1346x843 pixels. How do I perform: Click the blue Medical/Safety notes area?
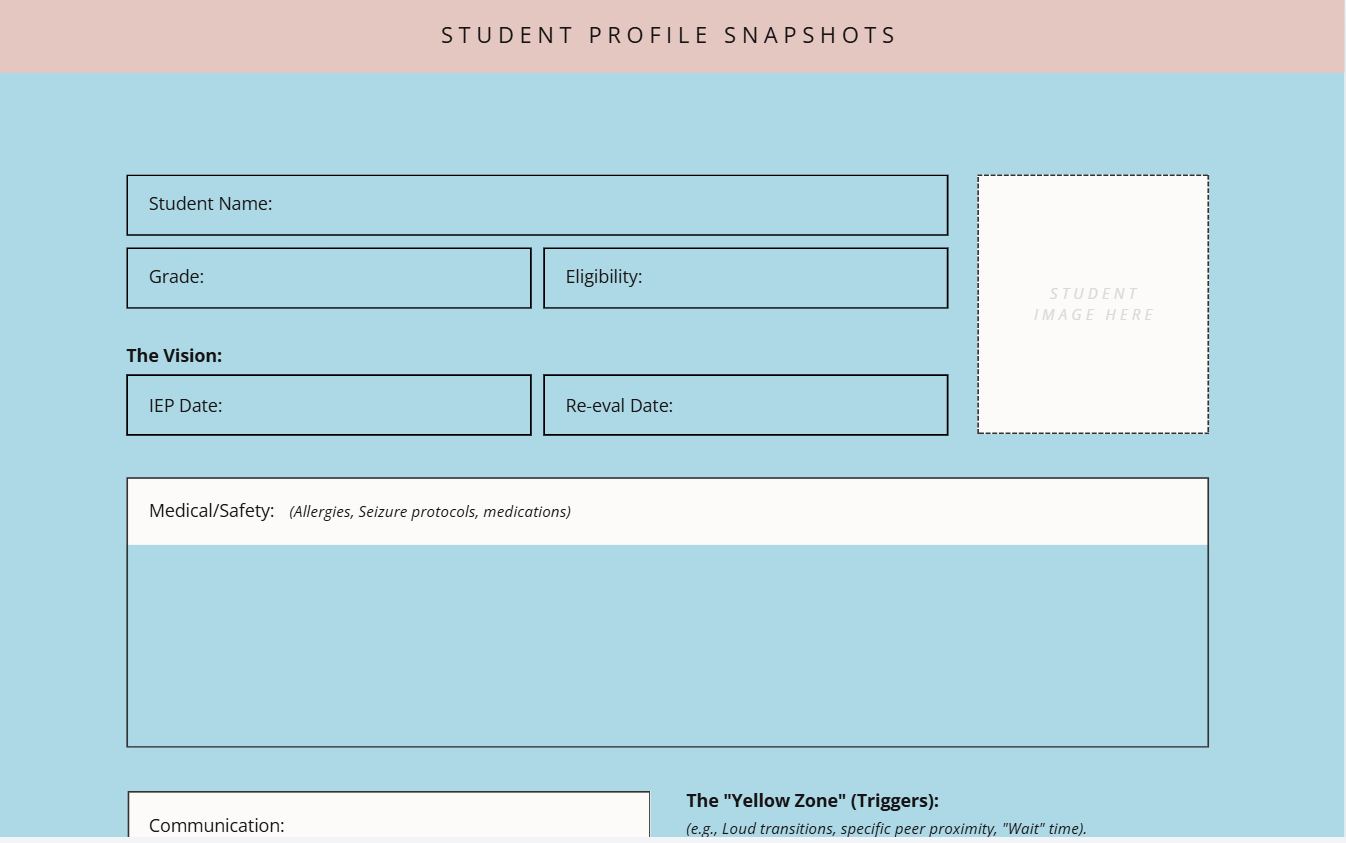(667, 645)
